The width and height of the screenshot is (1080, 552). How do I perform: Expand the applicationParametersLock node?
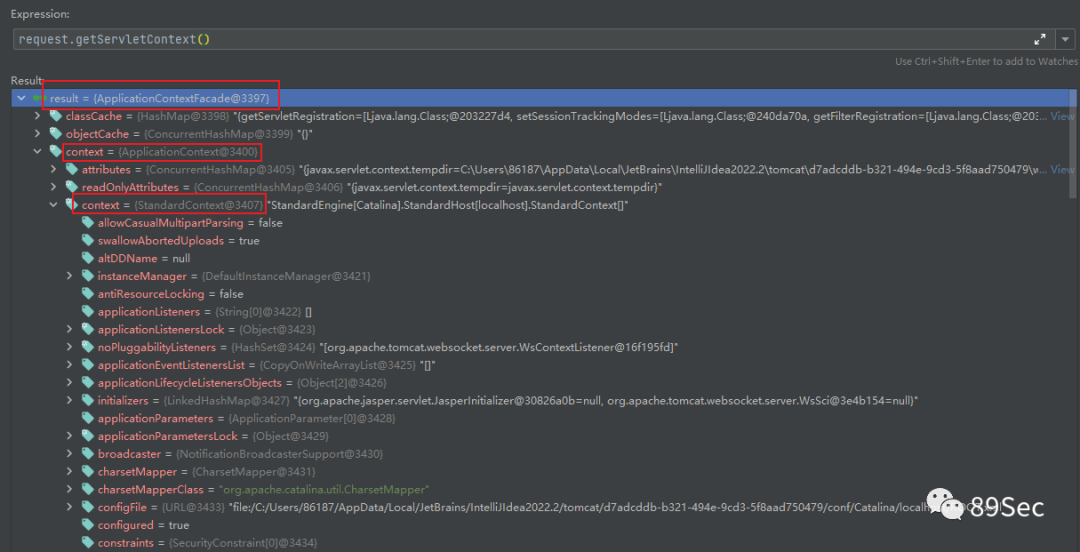(x=70, y=436)
